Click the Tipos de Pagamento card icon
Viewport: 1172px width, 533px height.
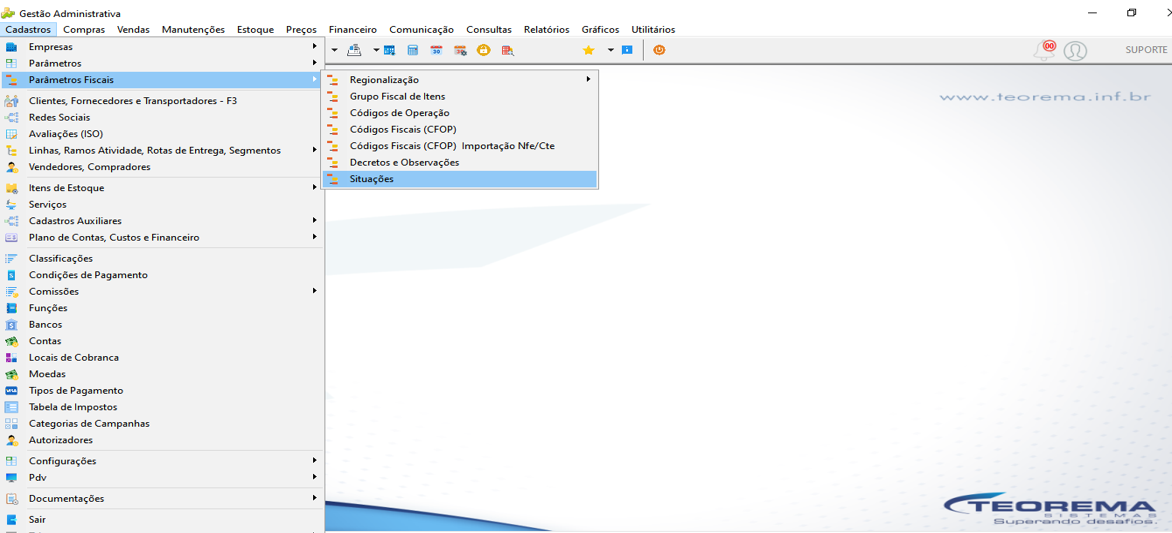pyautogui.click(x=11, y=390)
